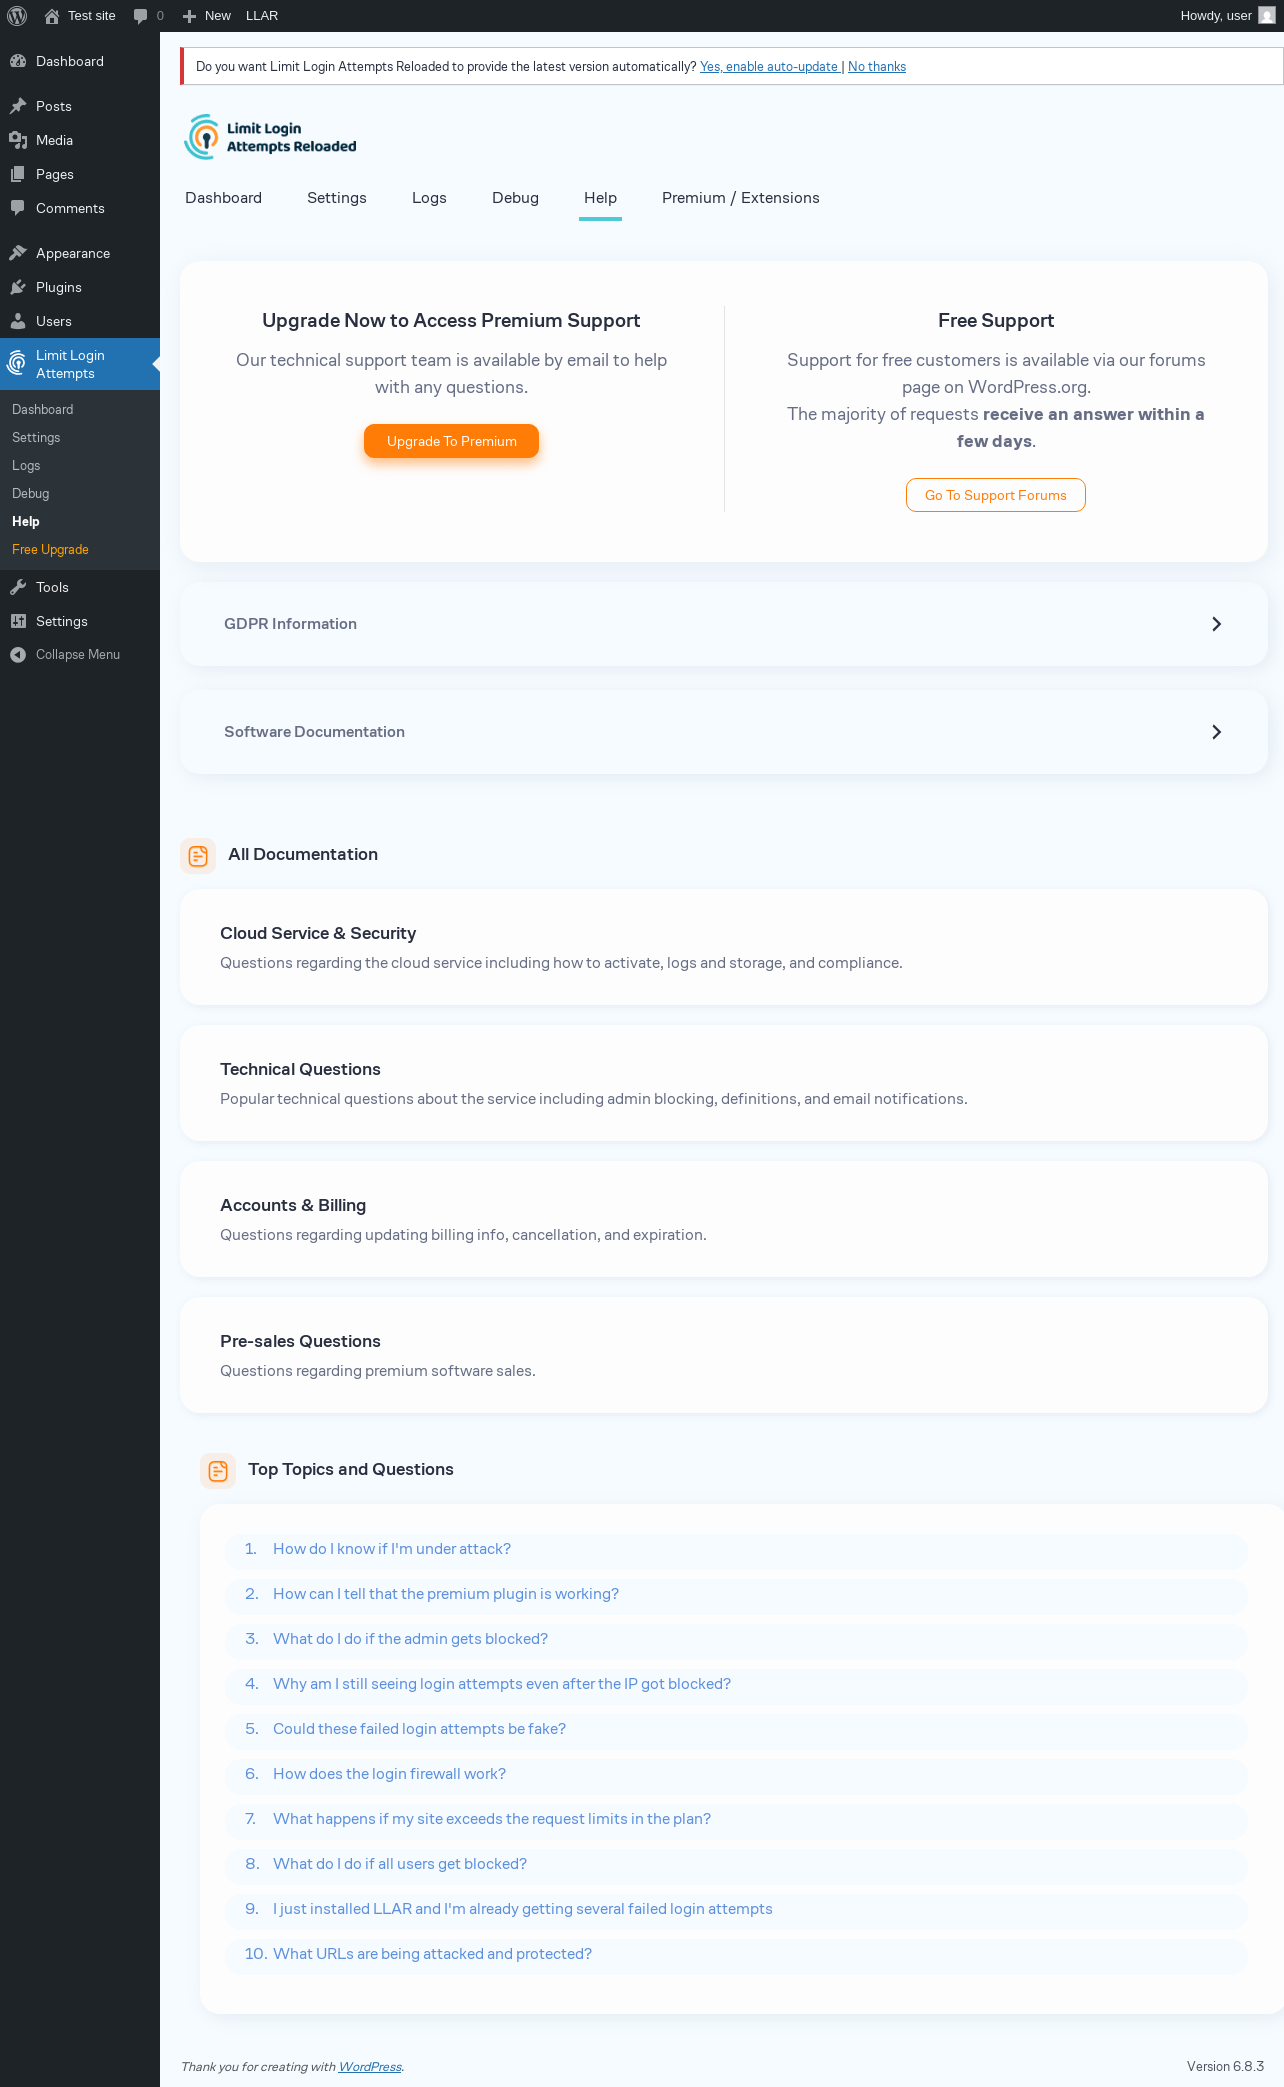The width and height of the screenshot is (1284, 2087).
Task: Click the Collapse Menu arrow icon
Action: (18, 655)
